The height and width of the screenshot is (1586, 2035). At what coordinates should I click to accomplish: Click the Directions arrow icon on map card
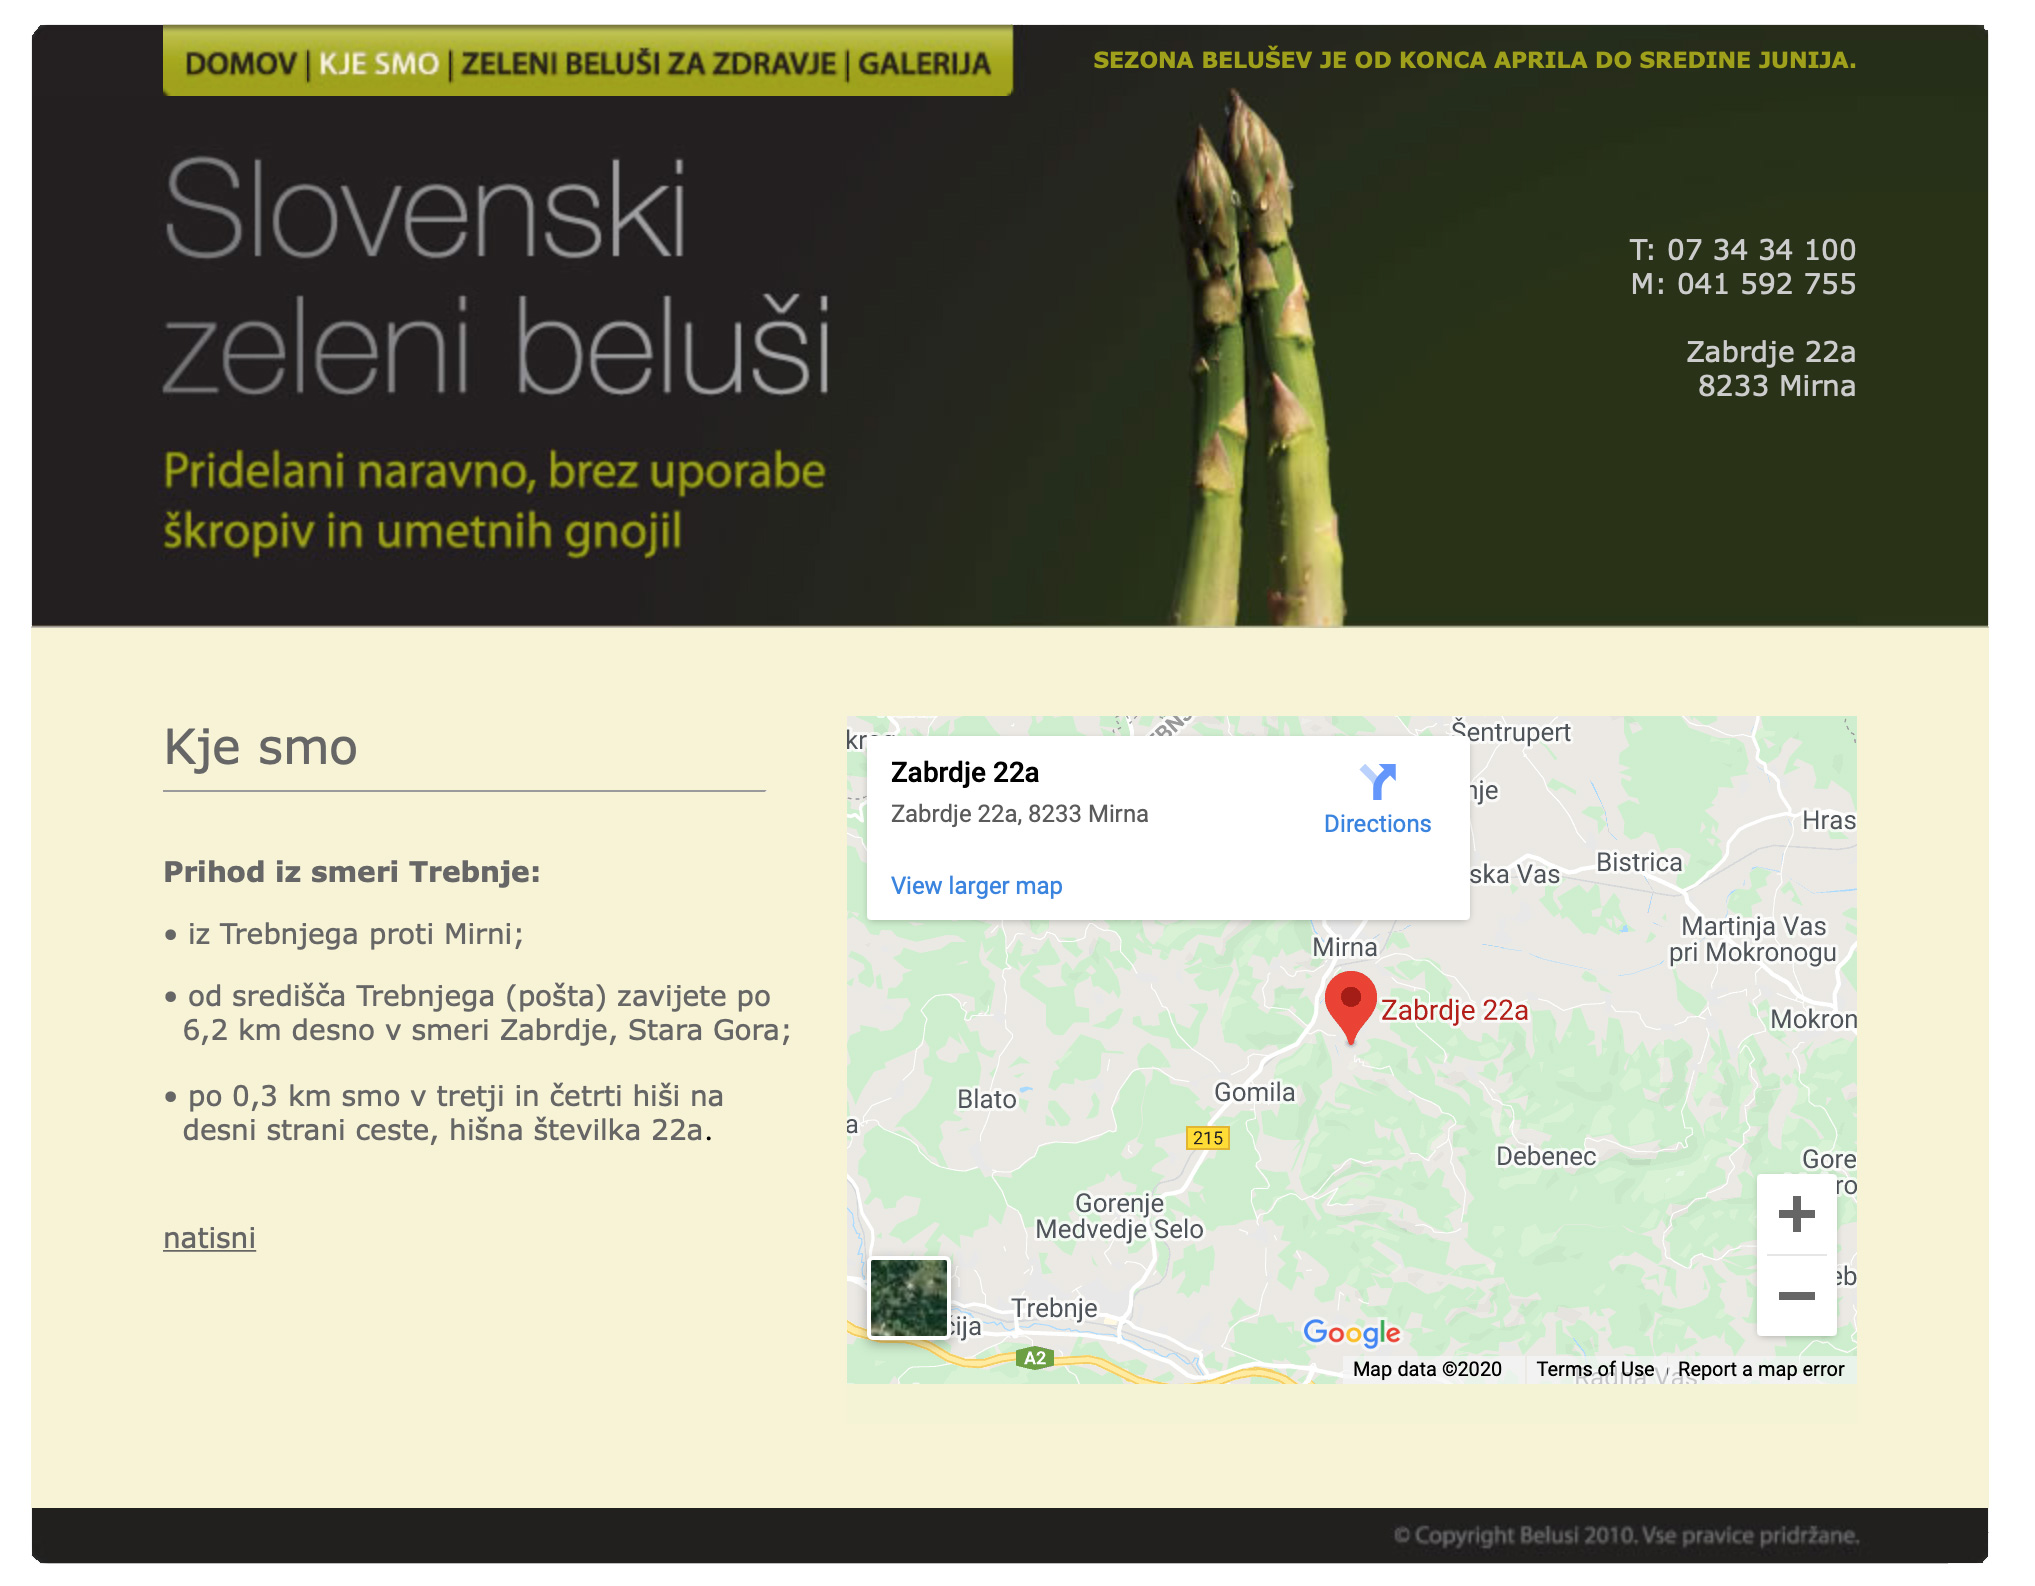pos(1377,781)
